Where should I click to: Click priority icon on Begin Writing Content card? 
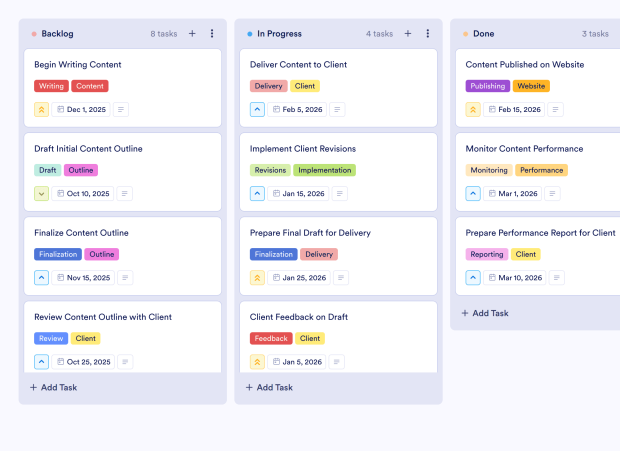41,109
